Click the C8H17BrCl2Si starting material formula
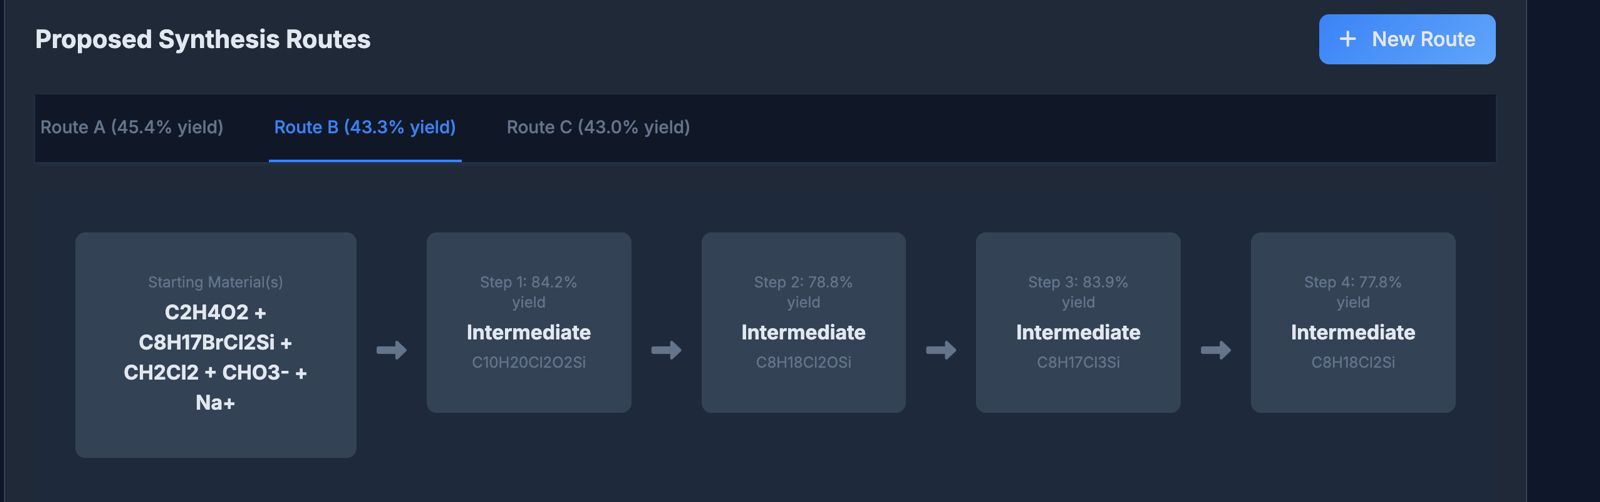The height and width of the screenshot is (502, 1600). click(207, 342)
